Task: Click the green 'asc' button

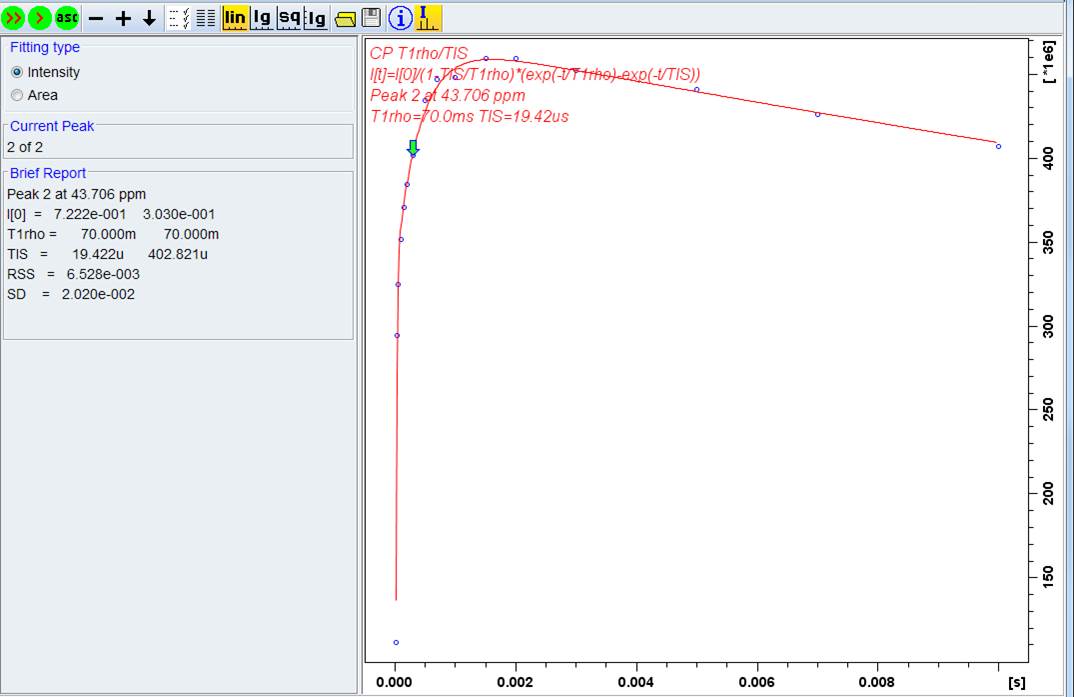Action: click(x=67, y=18)
